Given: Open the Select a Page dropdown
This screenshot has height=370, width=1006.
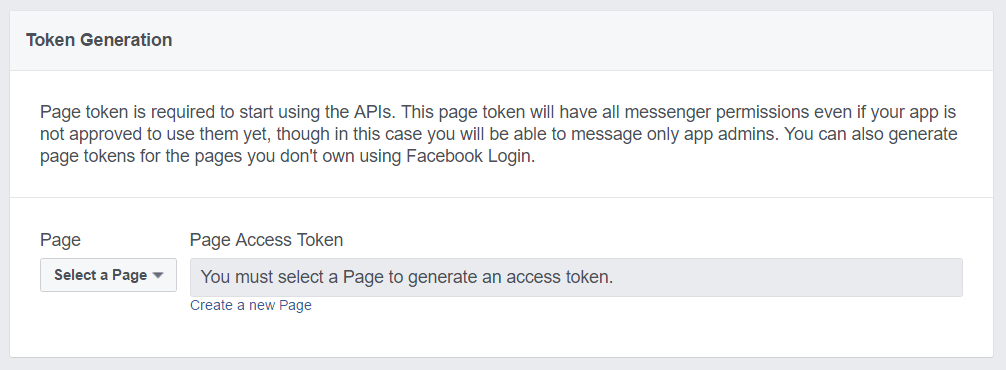Looking at the screenshot, I should [x=108, y=275].
